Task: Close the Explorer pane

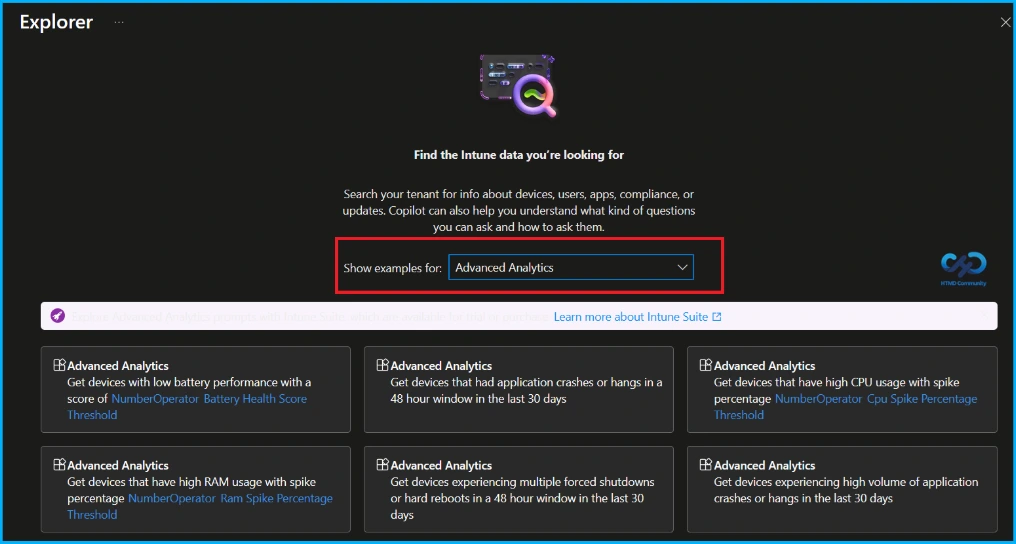Action: click(x=1006, y=23)
